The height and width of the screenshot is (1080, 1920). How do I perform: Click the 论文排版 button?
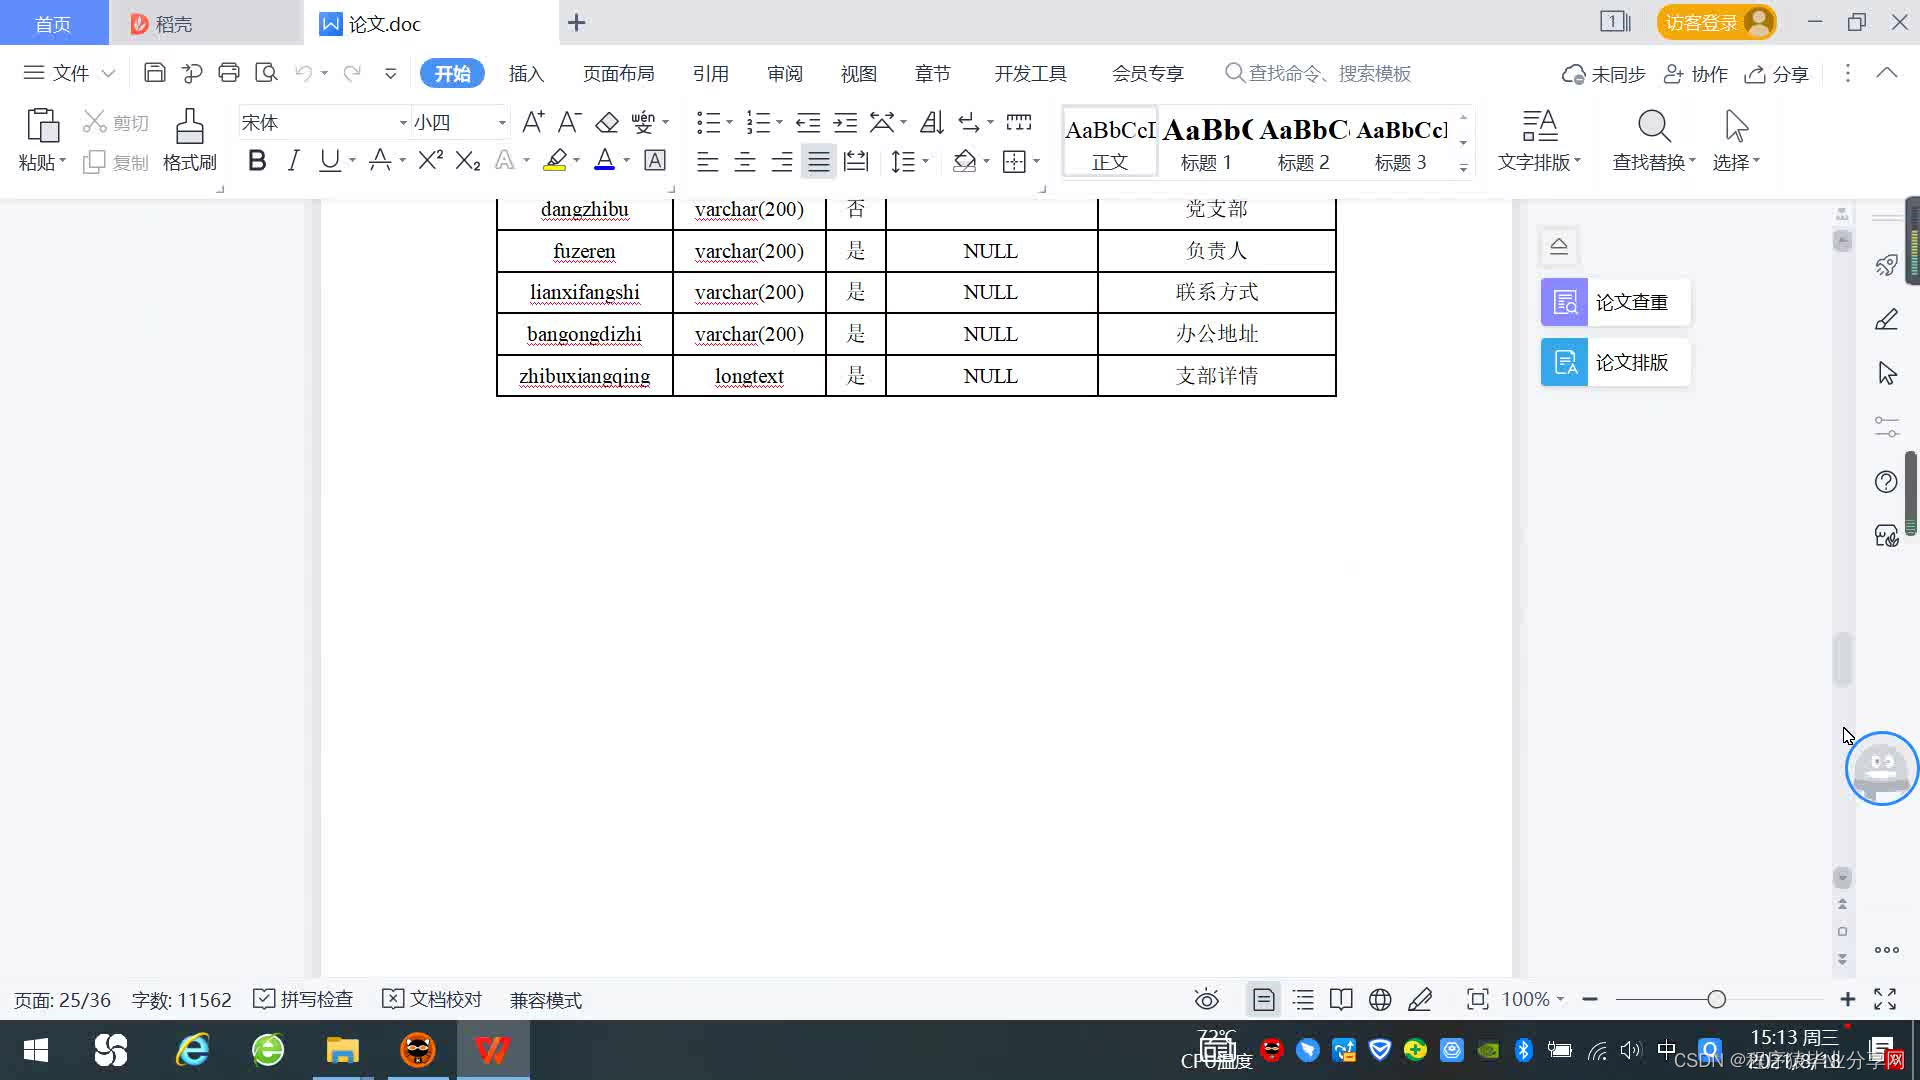tap(1615, 362)
